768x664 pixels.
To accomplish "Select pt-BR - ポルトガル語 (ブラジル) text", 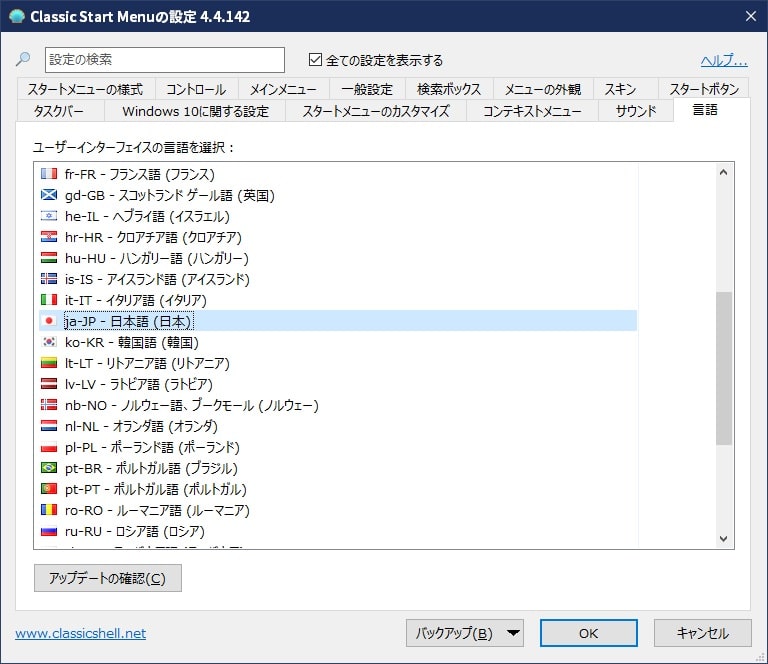I will (151, 468).
